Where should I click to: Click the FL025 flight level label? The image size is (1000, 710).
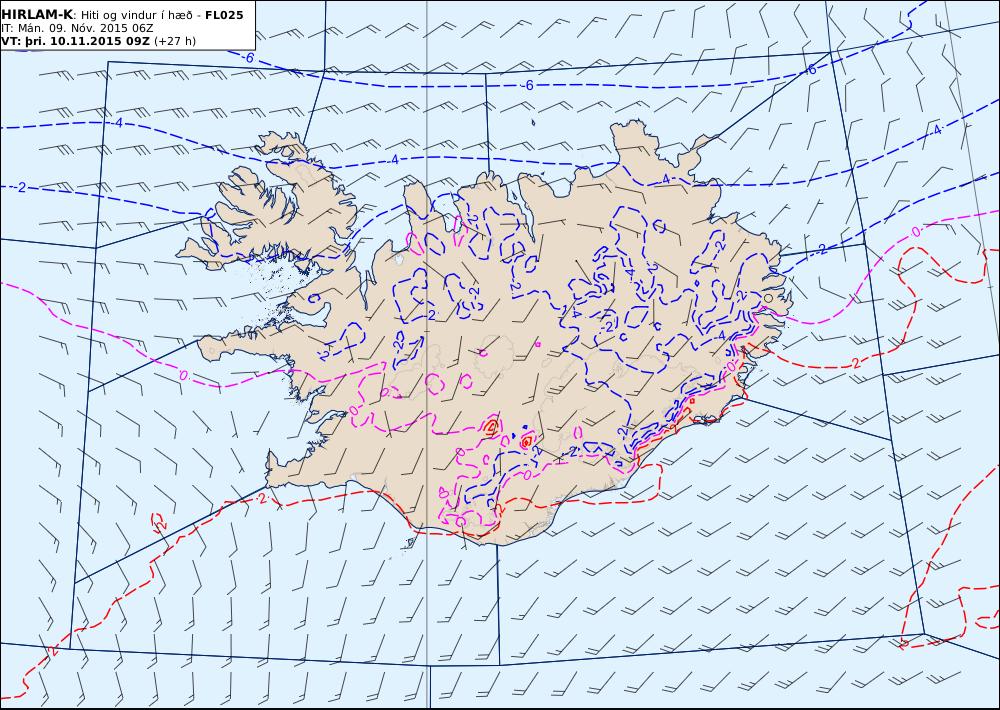tap(224, 15)
